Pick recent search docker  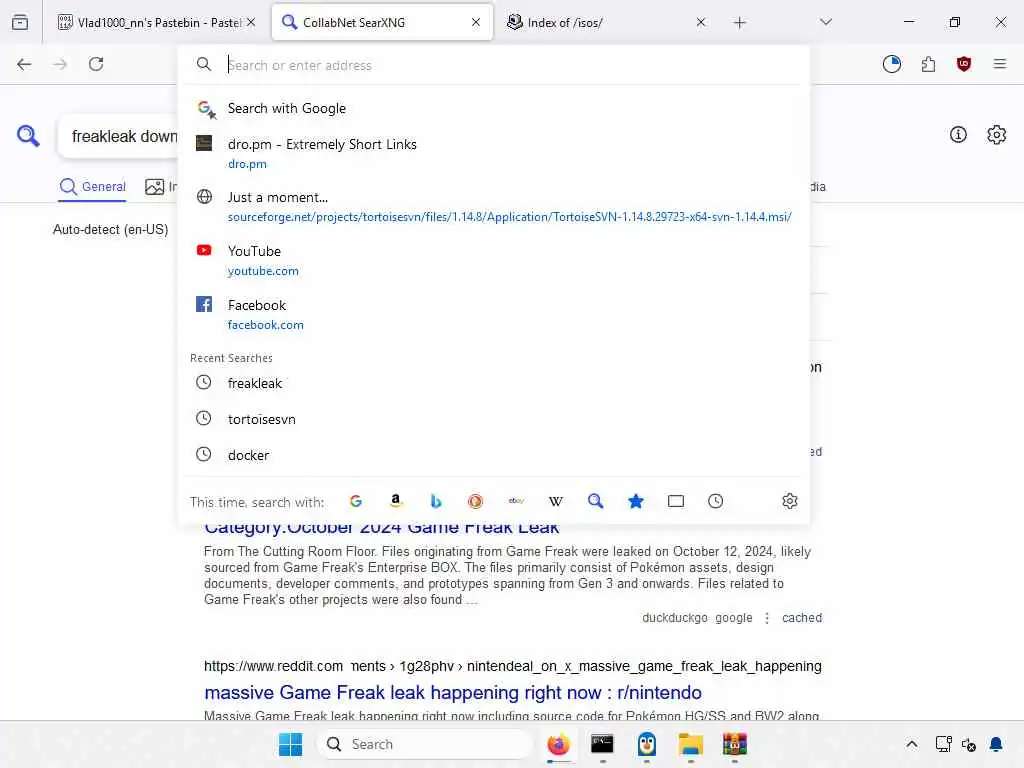(x=494, y=455)
